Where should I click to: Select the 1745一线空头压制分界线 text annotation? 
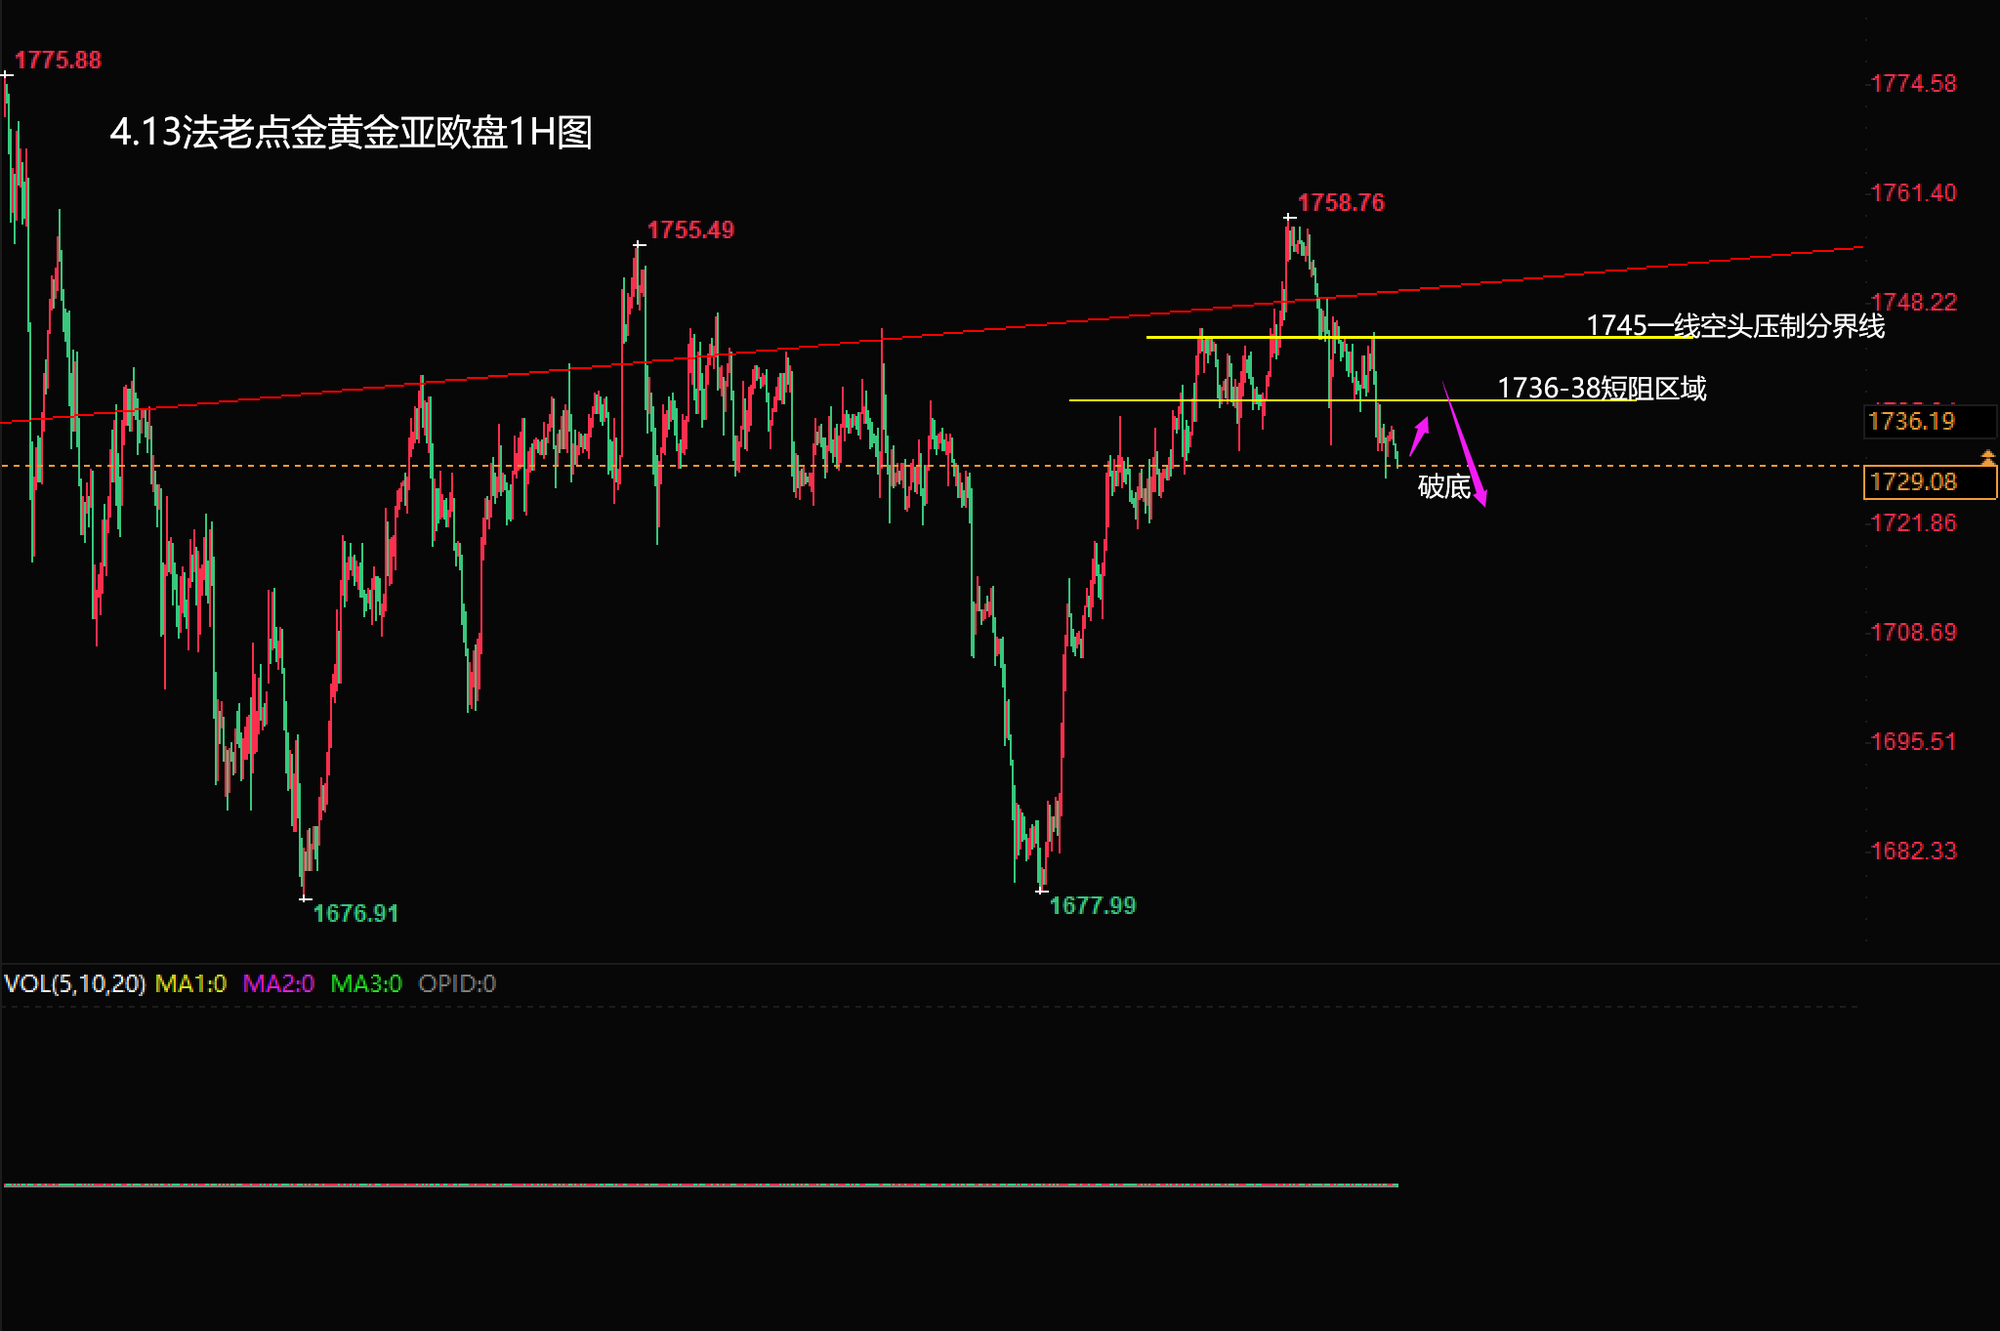[1735, 326]
